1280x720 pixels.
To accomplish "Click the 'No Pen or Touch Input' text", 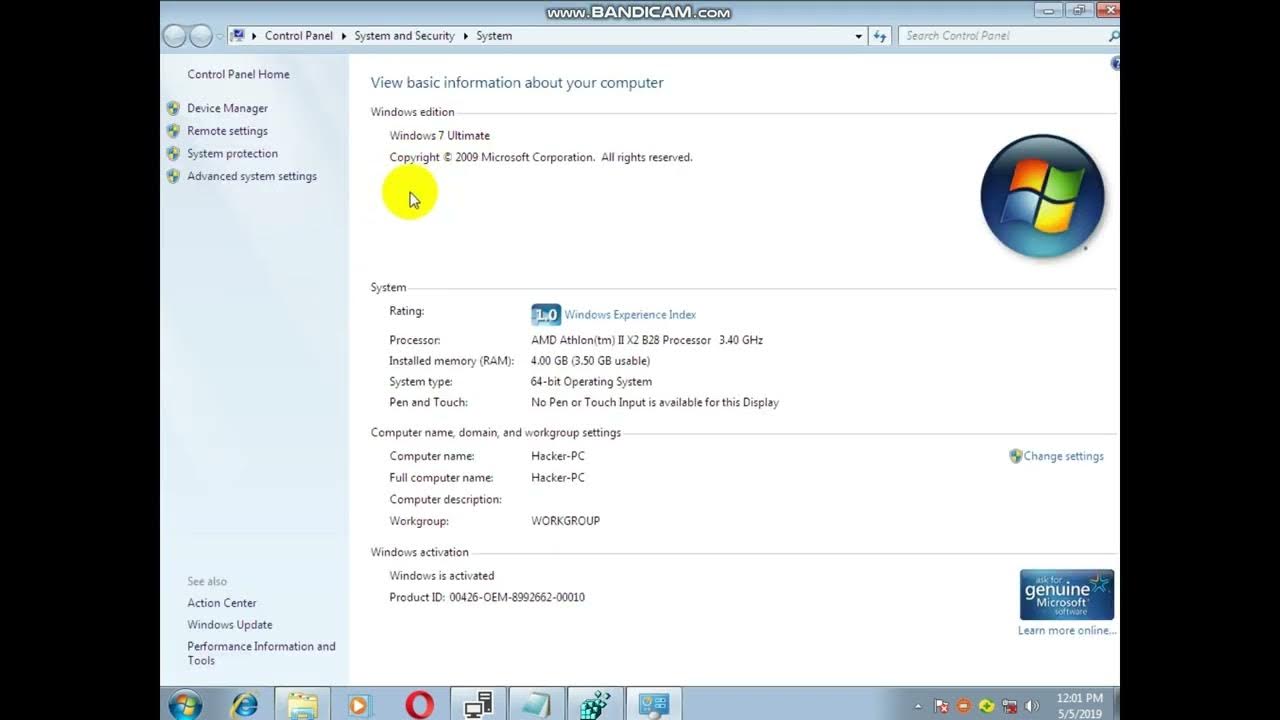I will (655, 403).
